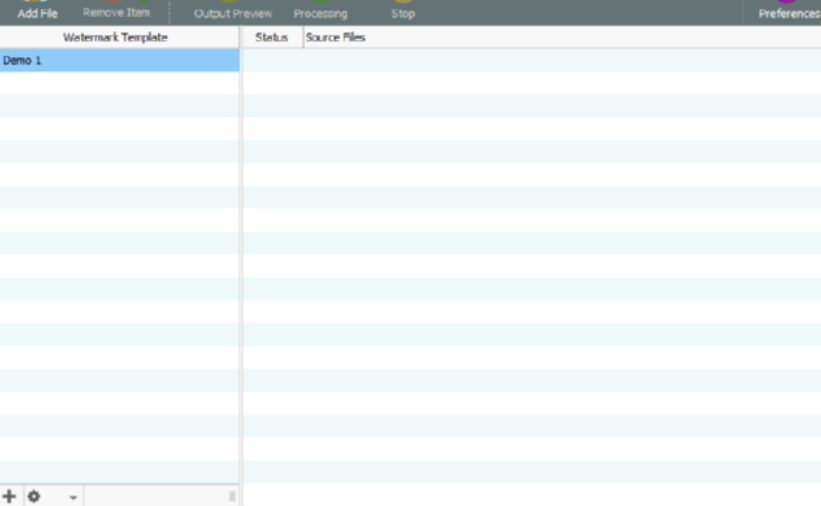This screenshot has width=821, height=506.
Task: Click Remove Item in the toolbar
Action: point(116,11)
